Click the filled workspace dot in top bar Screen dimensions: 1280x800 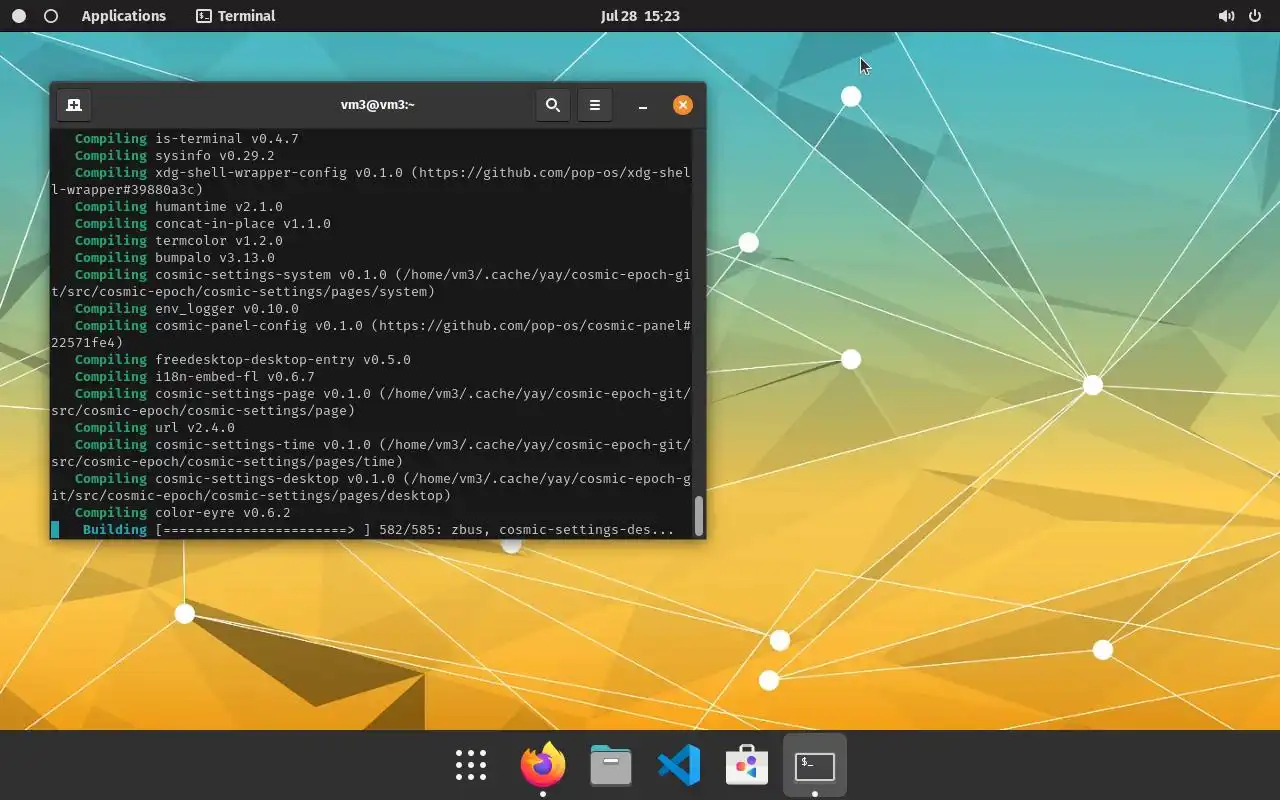(19, 16)
